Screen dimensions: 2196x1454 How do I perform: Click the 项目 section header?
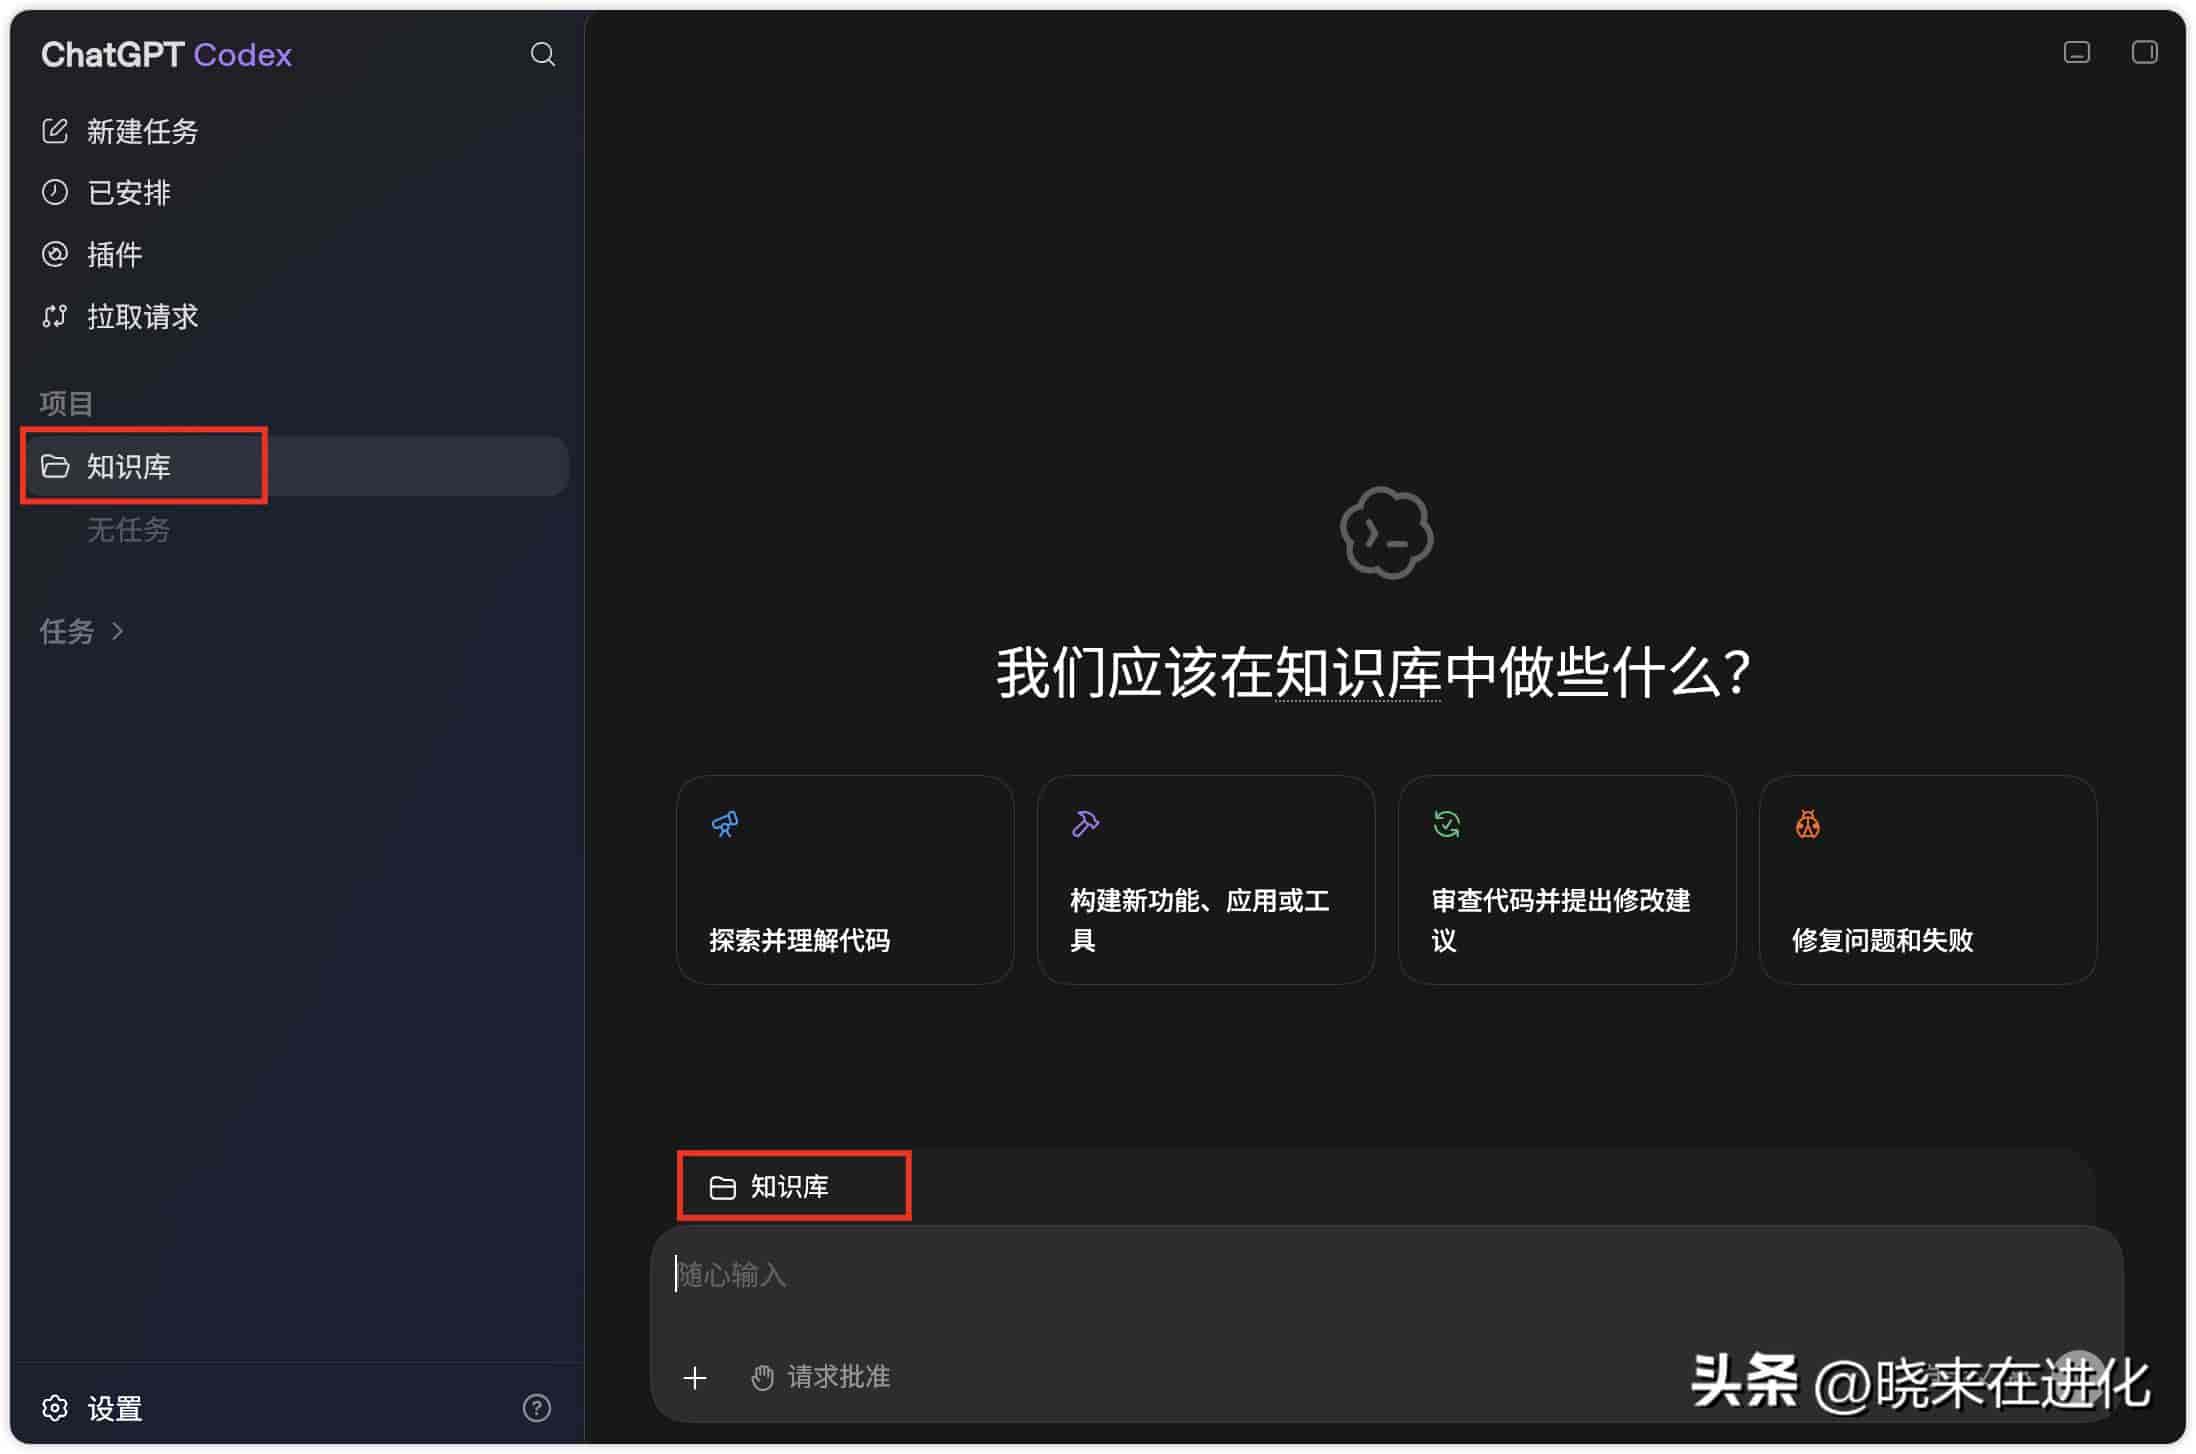[x=66, y=403]
